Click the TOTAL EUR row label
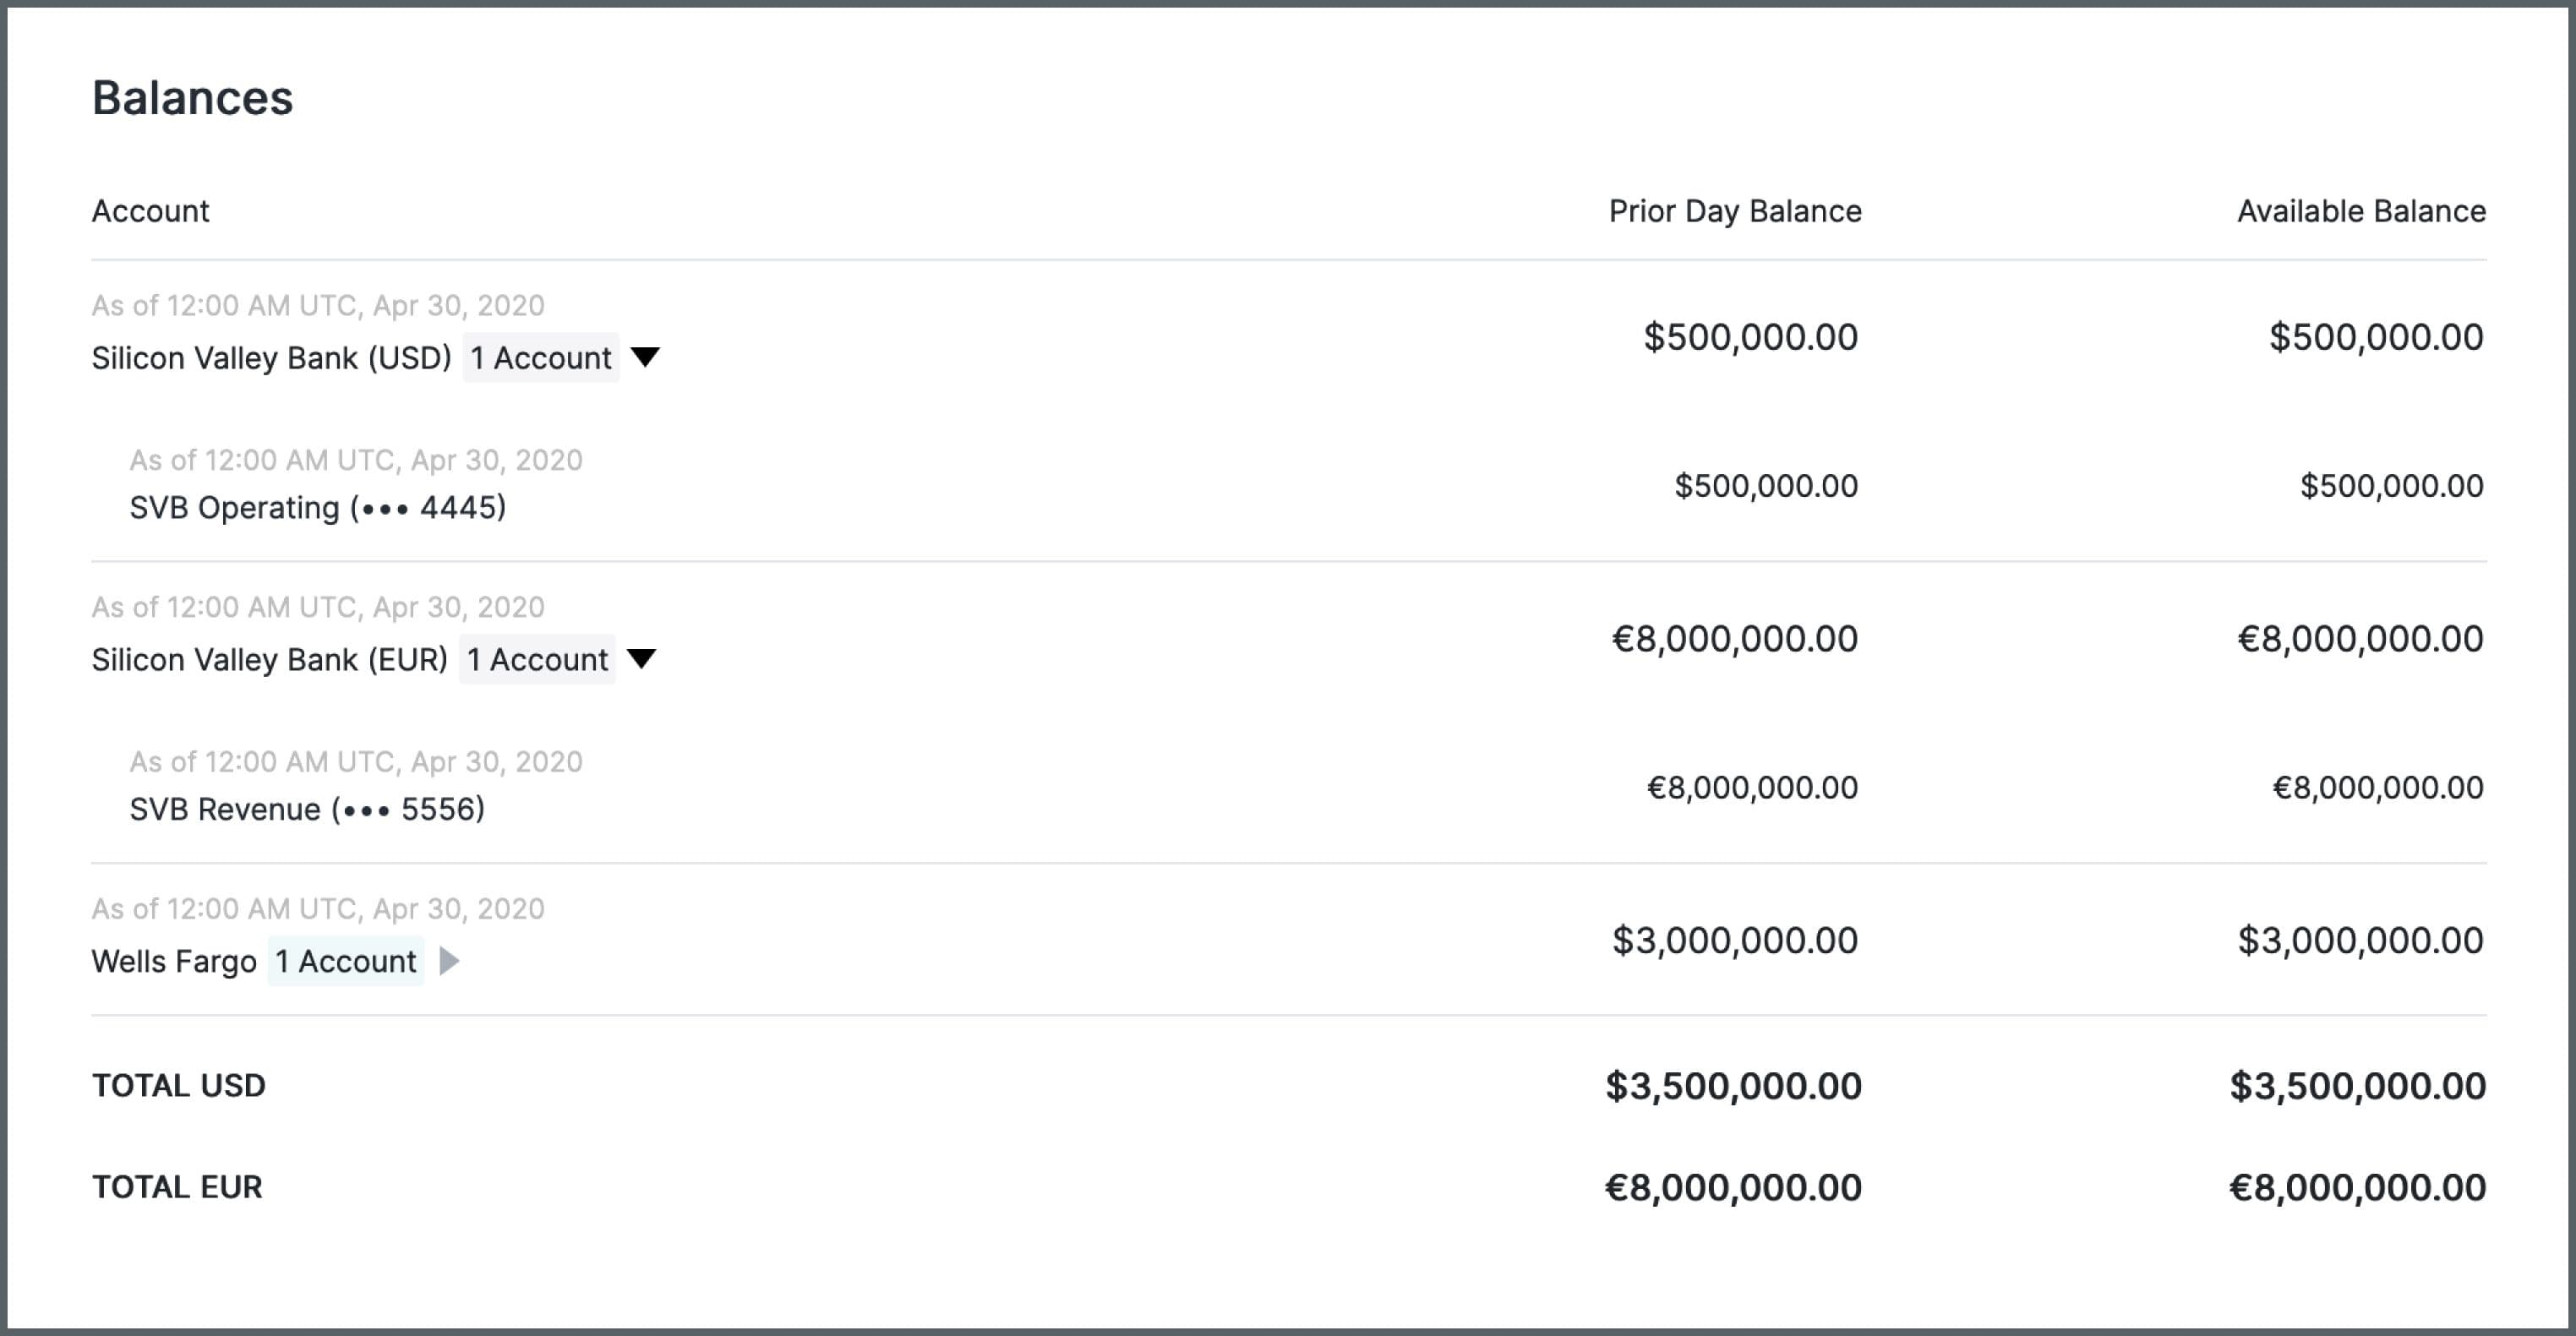Screen dimensions: 2576x1336 [177, 1187]
